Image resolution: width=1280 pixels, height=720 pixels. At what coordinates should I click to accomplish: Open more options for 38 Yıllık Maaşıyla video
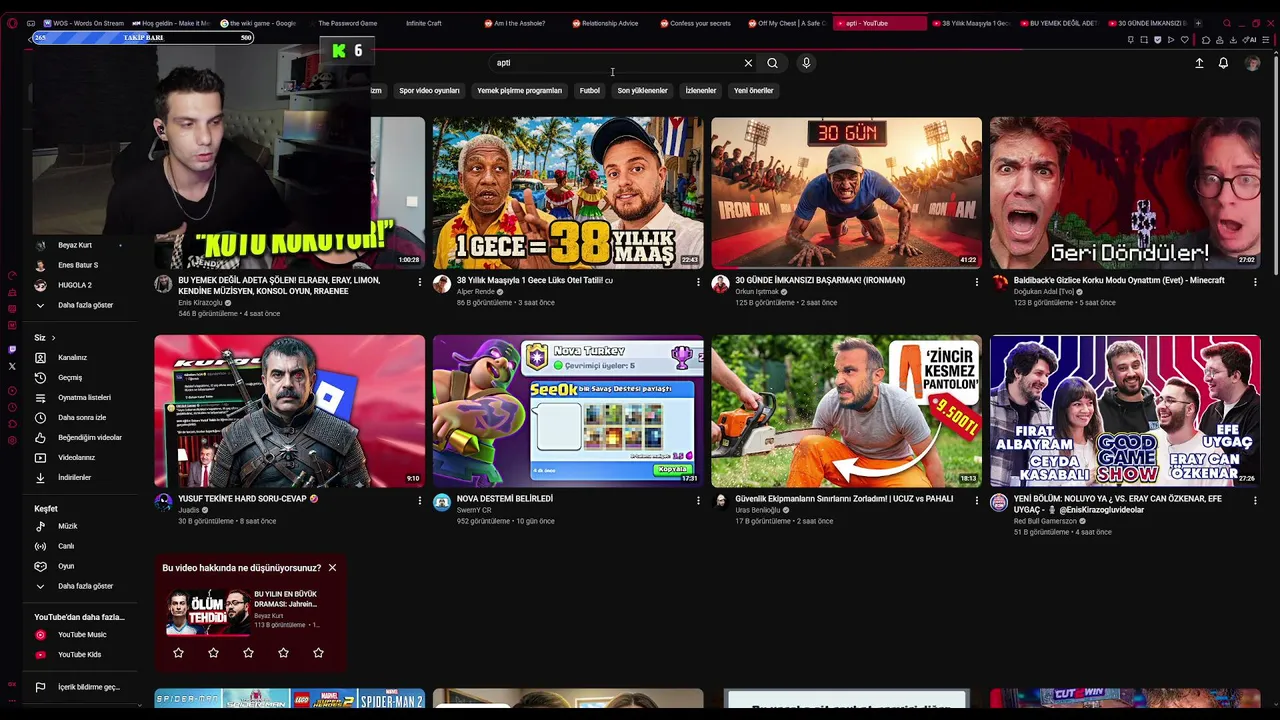tap(698, 282)
